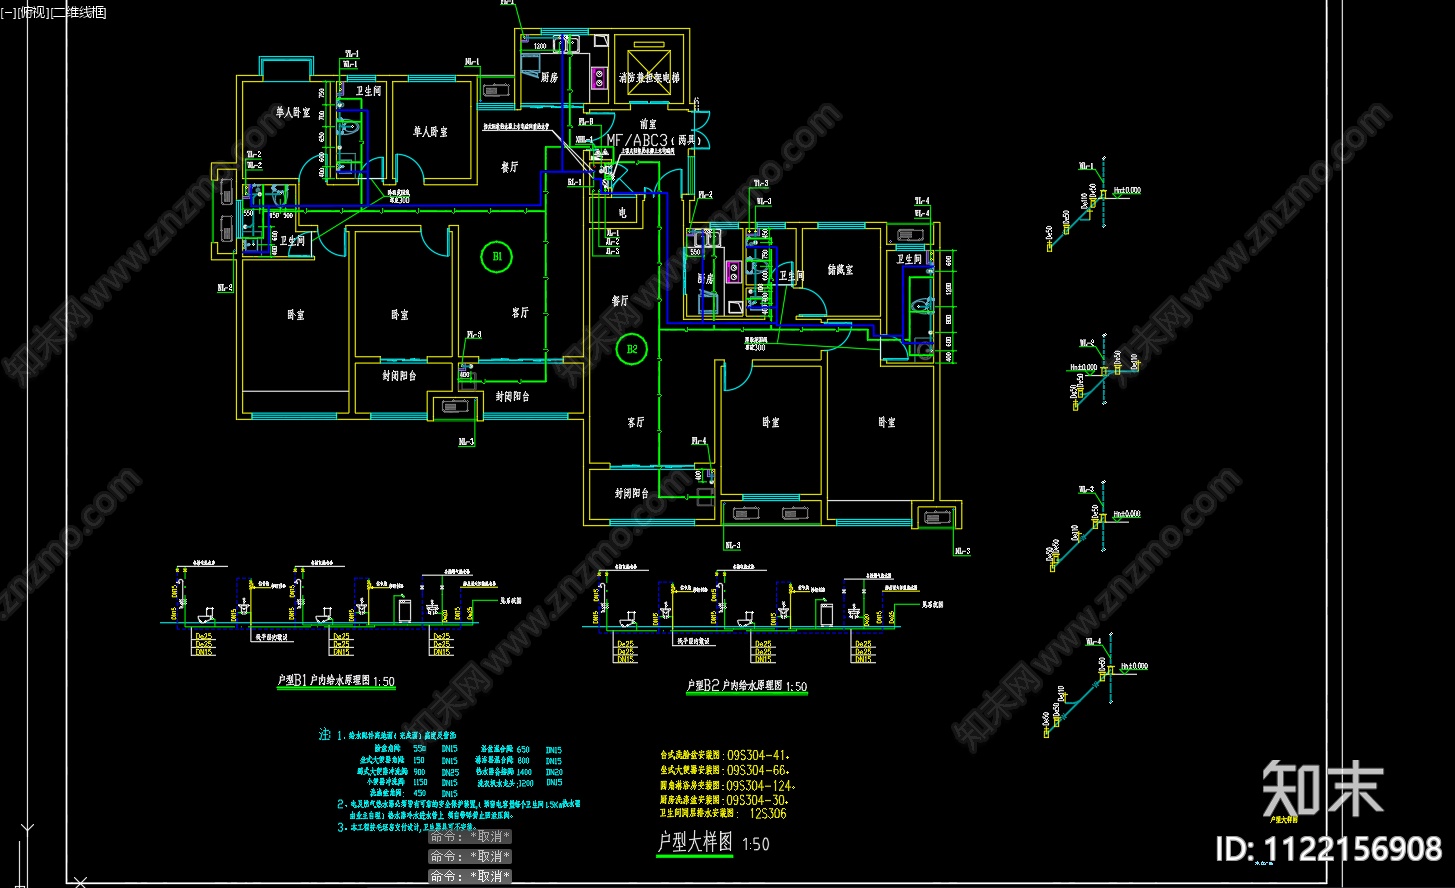The width and height of the screenshot is (1455, 888).
Task: Select the 储藏室 room label
Action: point(840,270)
